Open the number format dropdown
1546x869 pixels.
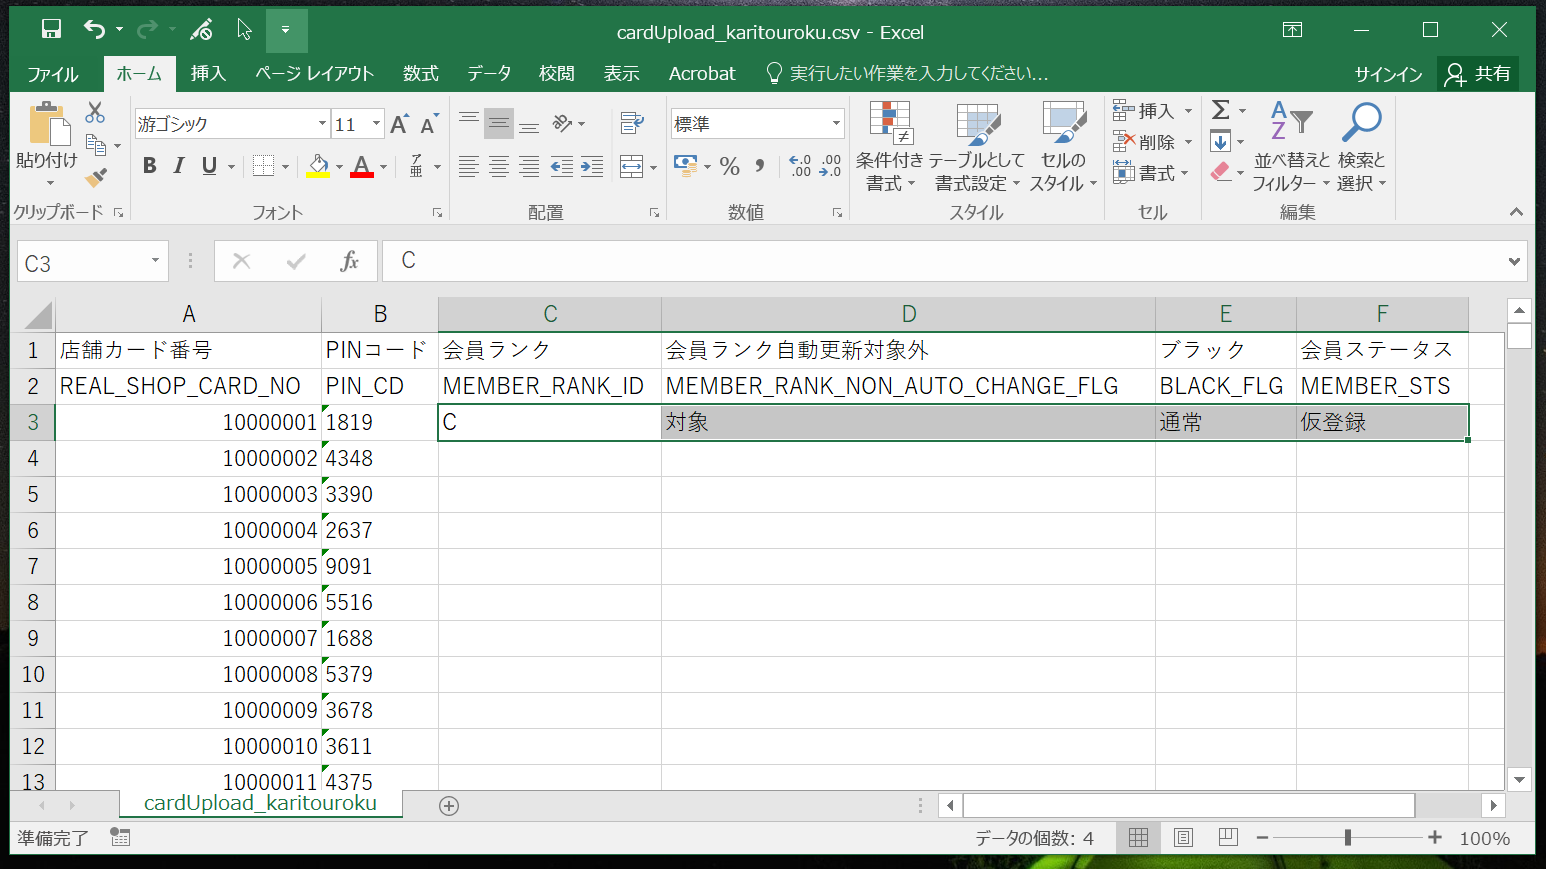pos(836,124)
